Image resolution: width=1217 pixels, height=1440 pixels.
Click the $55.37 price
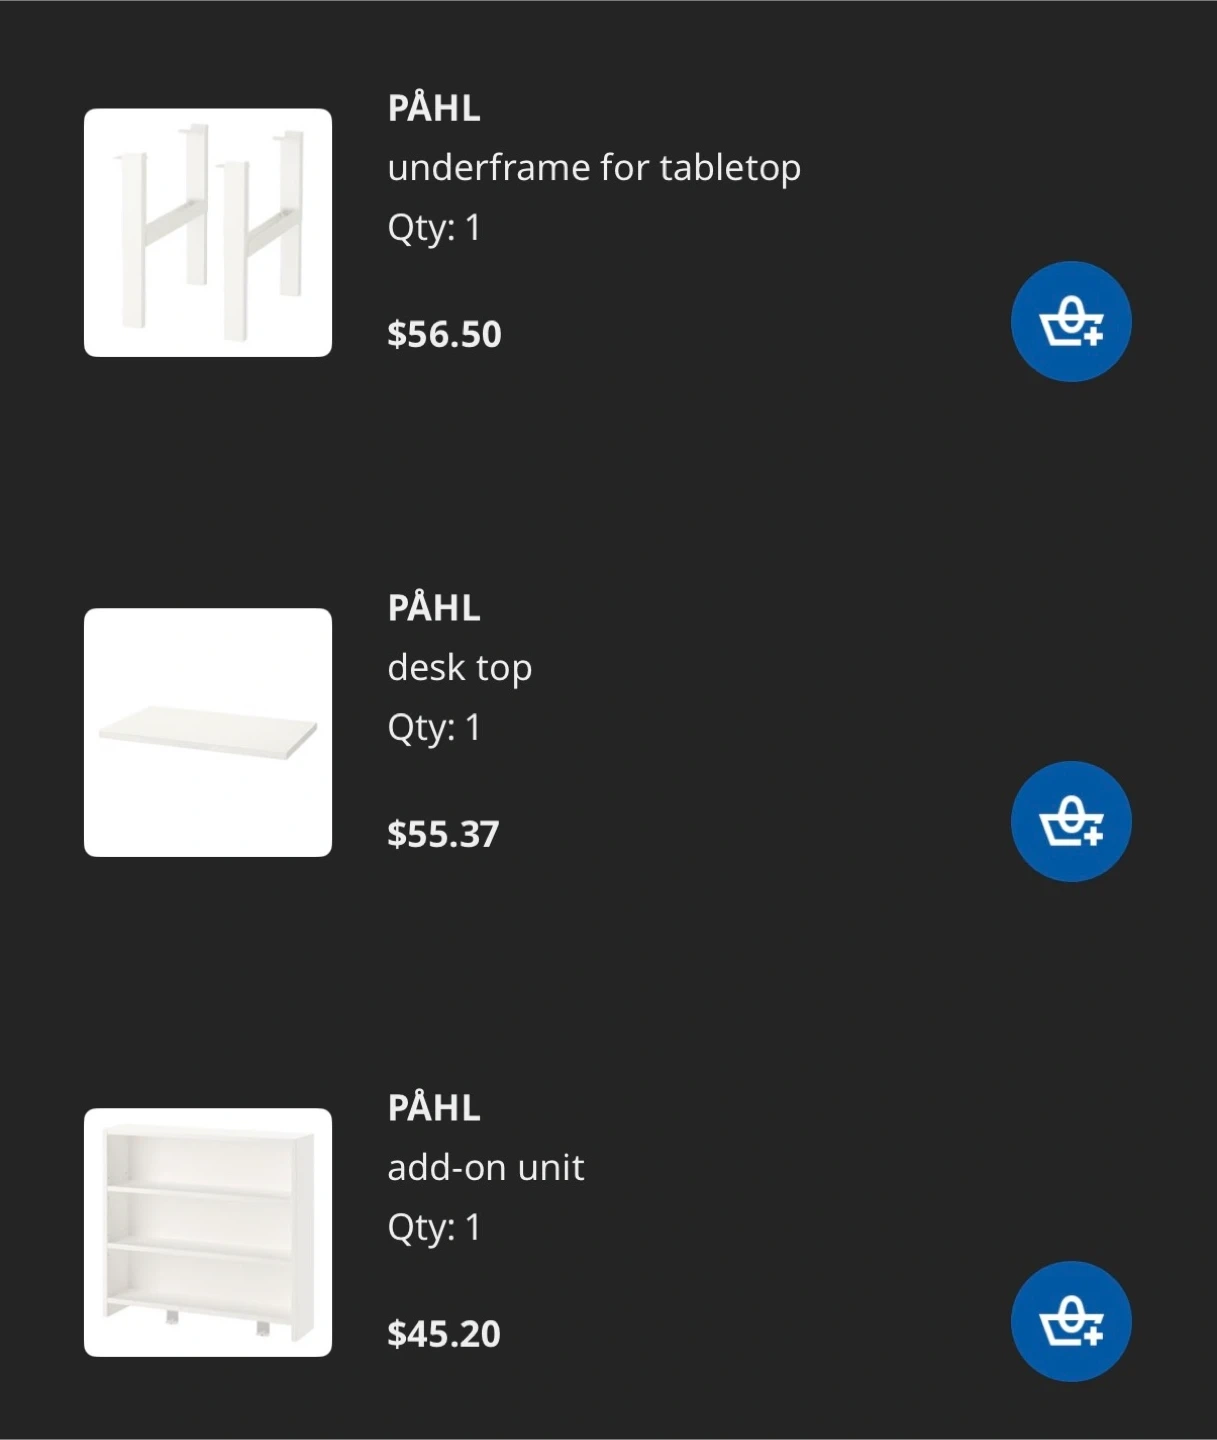tap(443, 834)
